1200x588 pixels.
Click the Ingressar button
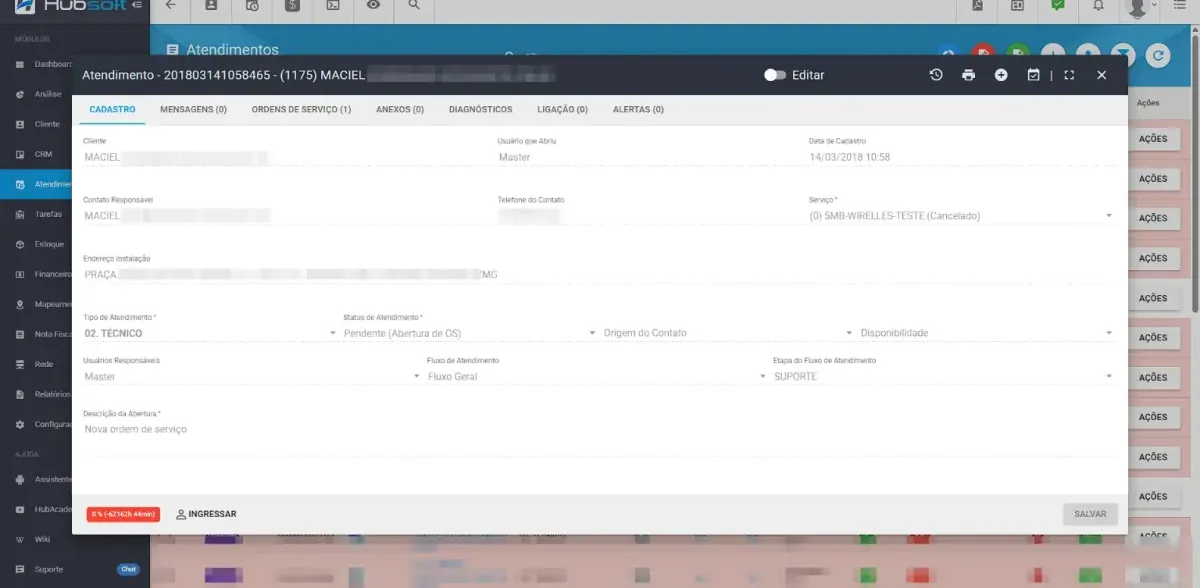click(x=206, y=514)
